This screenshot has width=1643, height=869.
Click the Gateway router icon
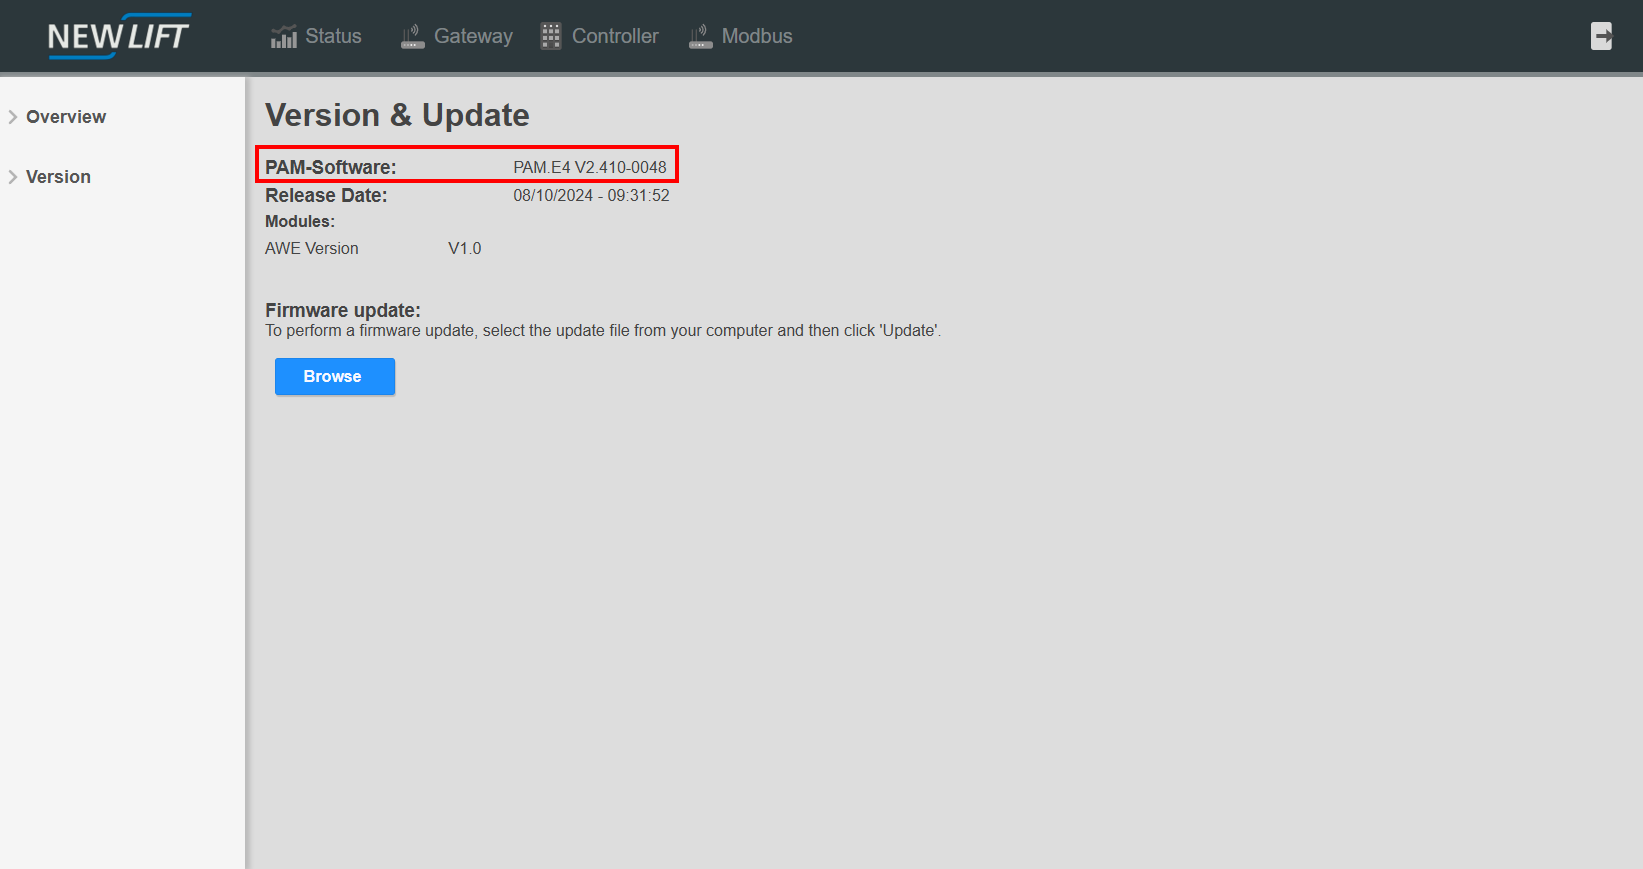[x=412, y=37]
